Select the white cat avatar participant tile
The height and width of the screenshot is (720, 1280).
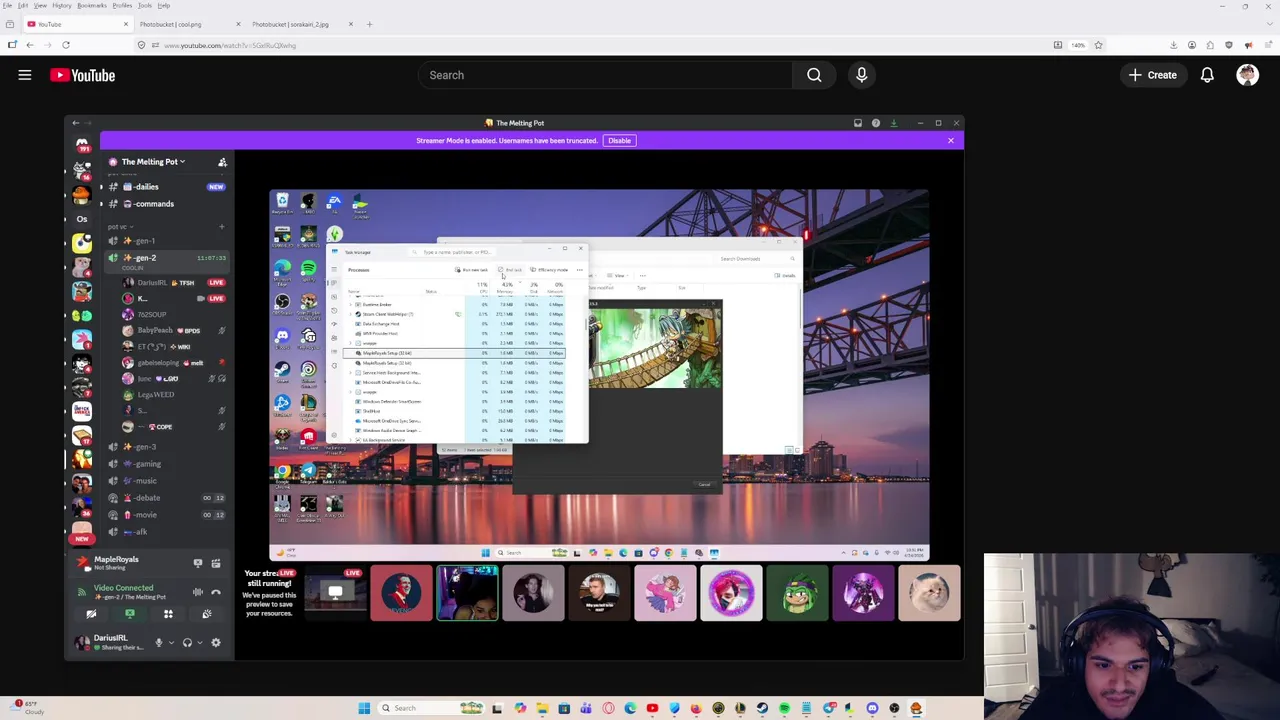929,594
